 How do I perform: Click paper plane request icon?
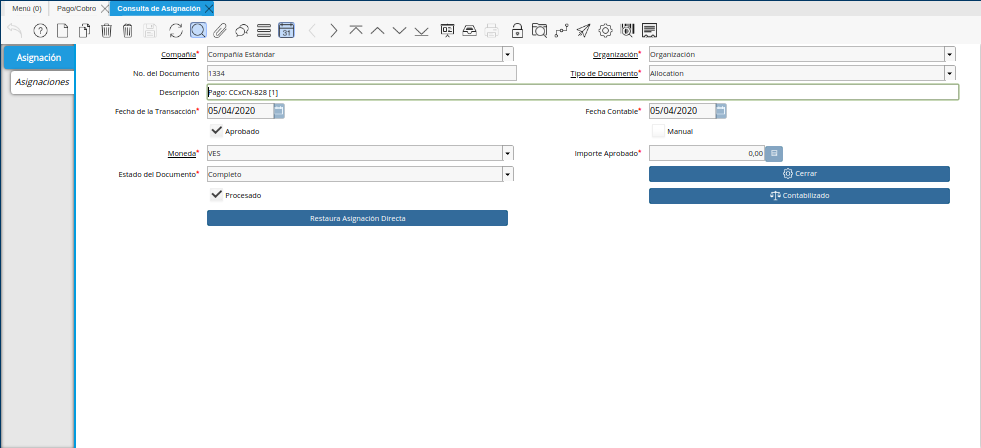(583, 31)
